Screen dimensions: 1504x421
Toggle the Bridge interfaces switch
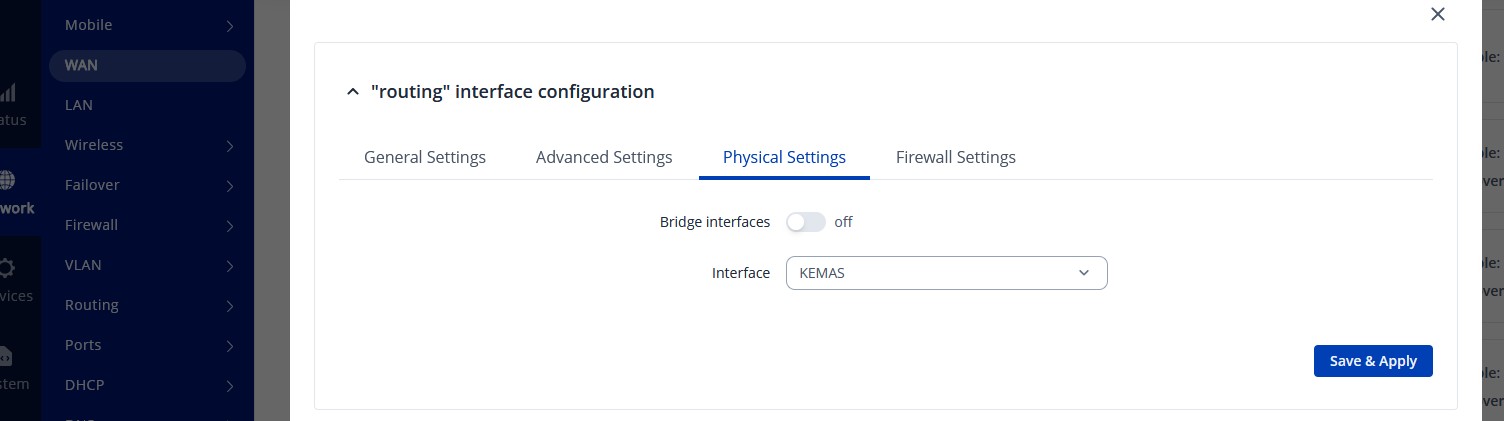(x=805, y=222)
